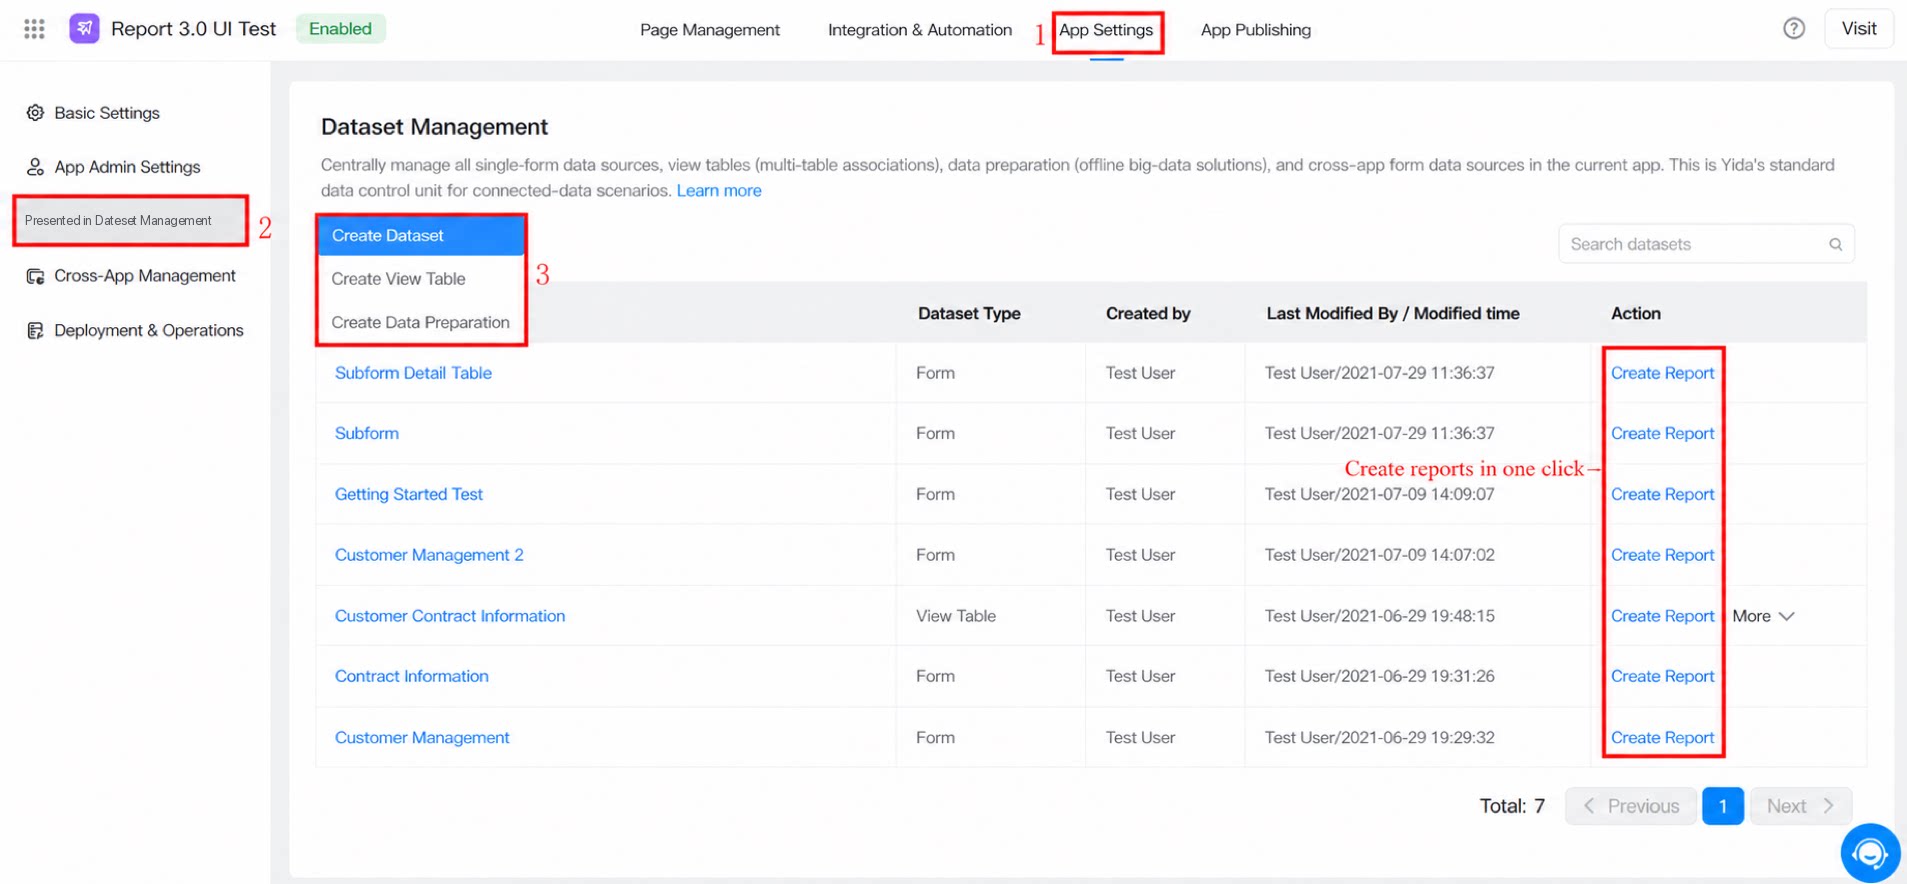Open the customer support chat bubble icon
Image resolution: width=1907 pixels, height=884 pixels.
1869,853
